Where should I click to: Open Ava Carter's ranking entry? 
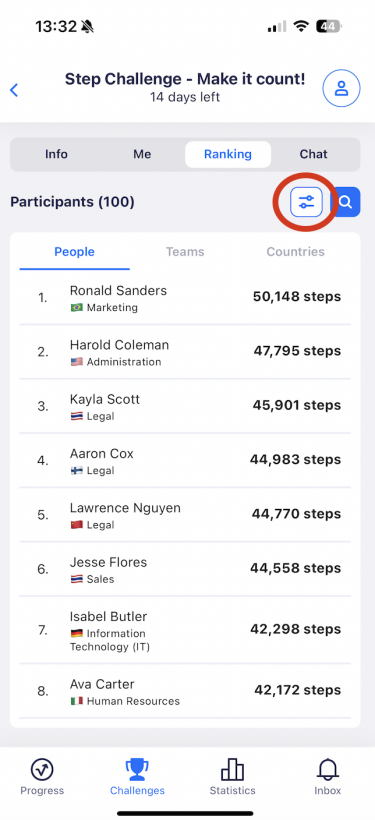click(x=185, y=691)
